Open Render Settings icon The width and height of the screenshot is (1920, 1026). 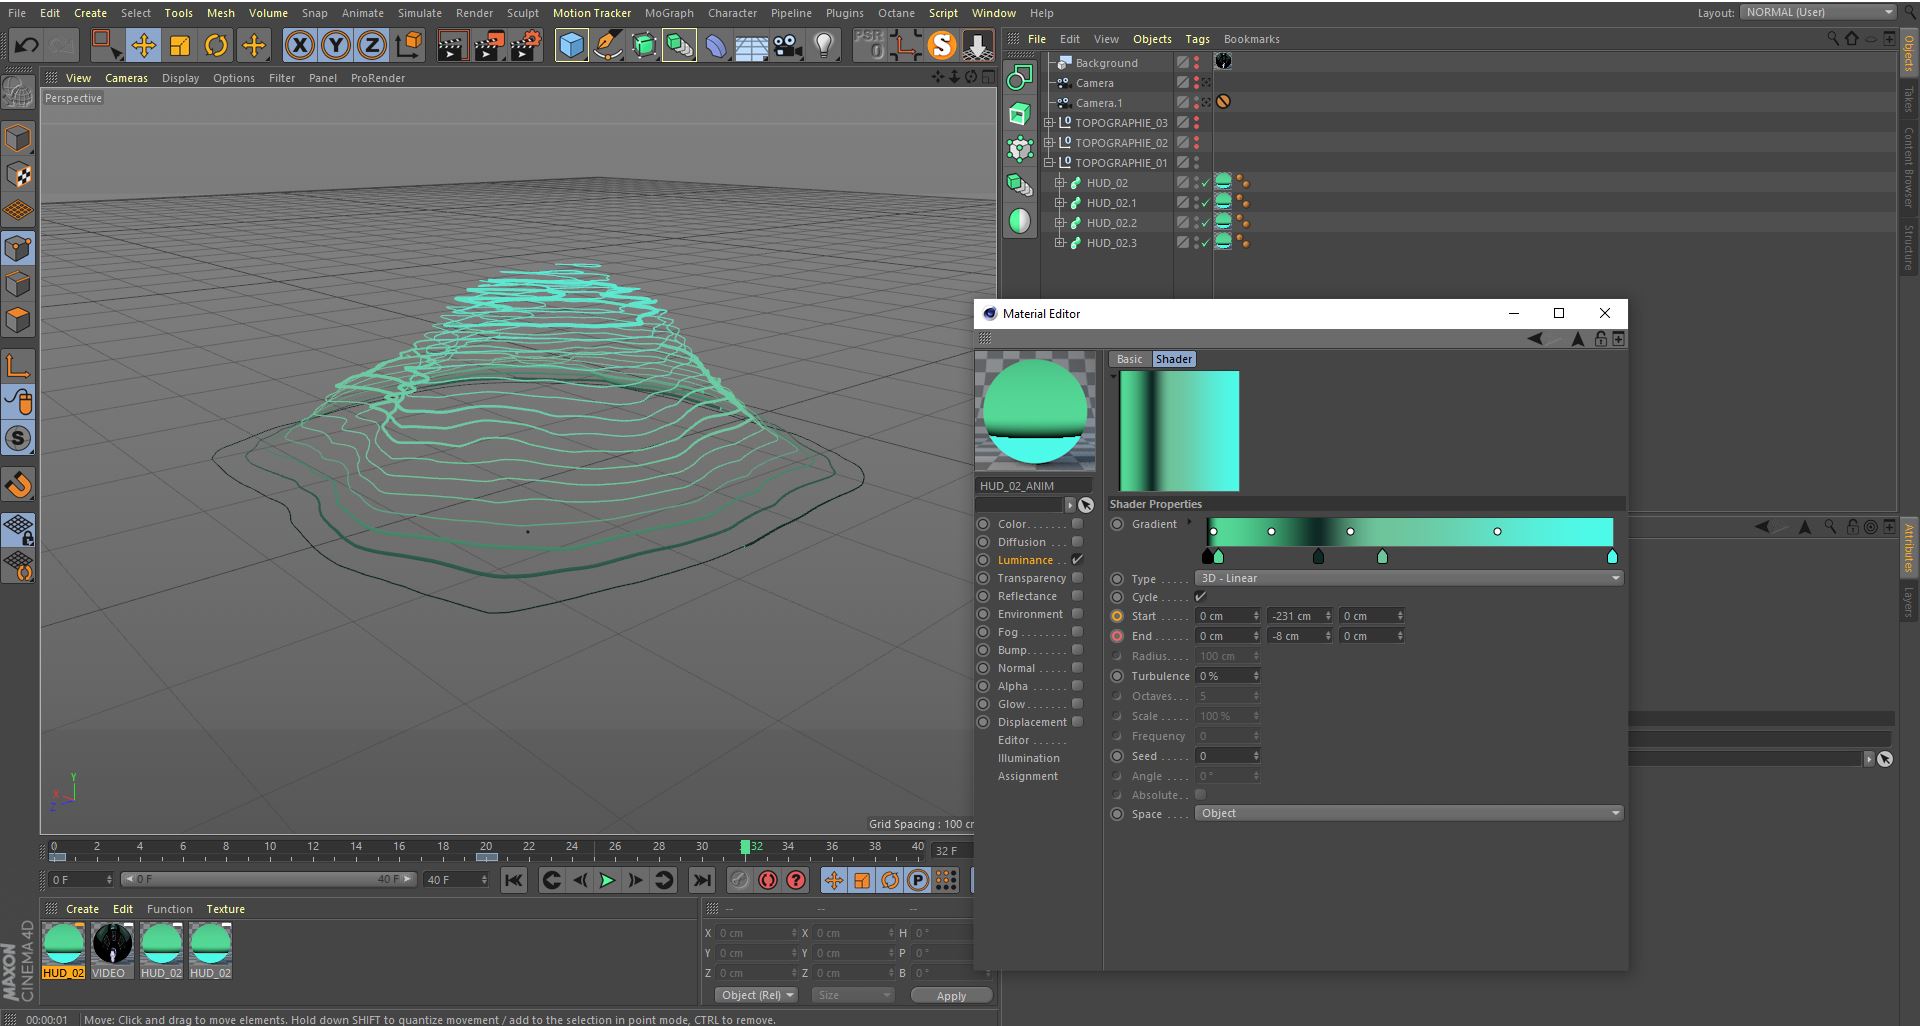pyautogui.click(x=526, y=45)
